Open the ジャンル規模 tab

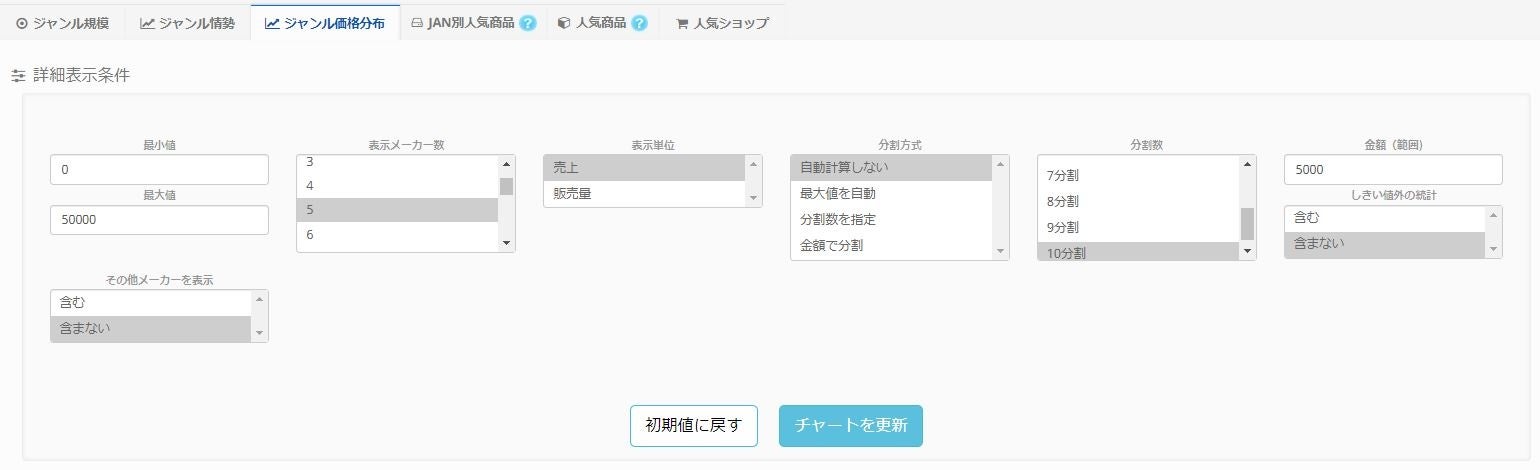coord(63,23)
